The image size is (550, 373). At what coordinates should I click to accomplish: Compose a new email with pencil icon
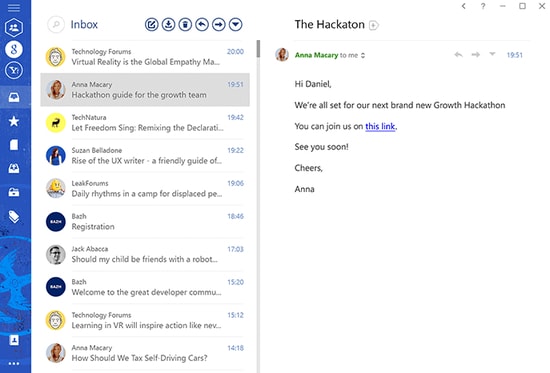click(x=152, y=25)
